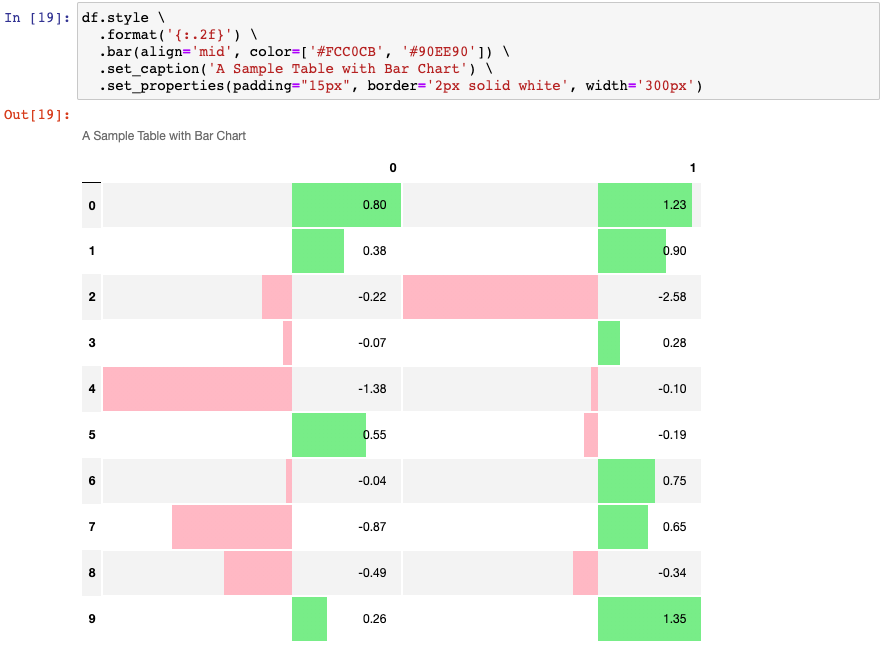
Task: Click the pink bar showing -0.87
Action: [230, 526]
